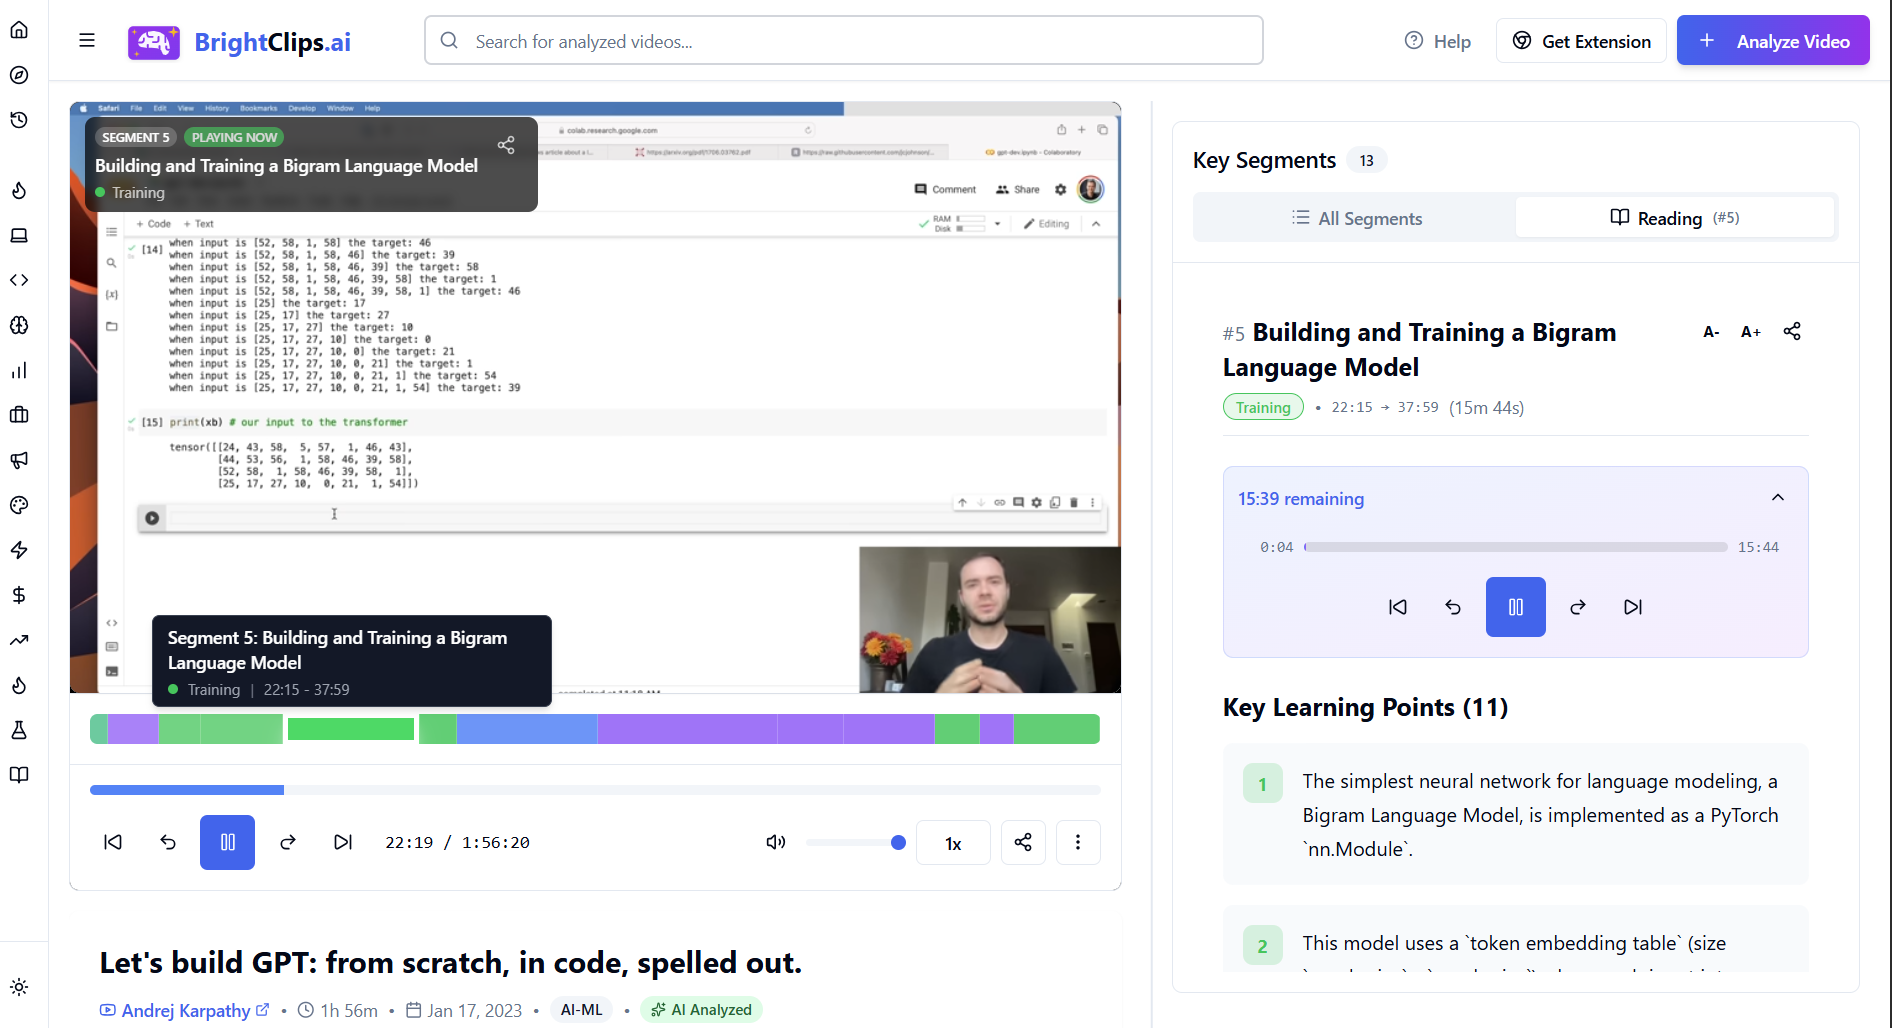Viewport: 1892px width, 1028px height.
Task: Collapse the 15:39 remaining player card
Action: coord(1778,498)
